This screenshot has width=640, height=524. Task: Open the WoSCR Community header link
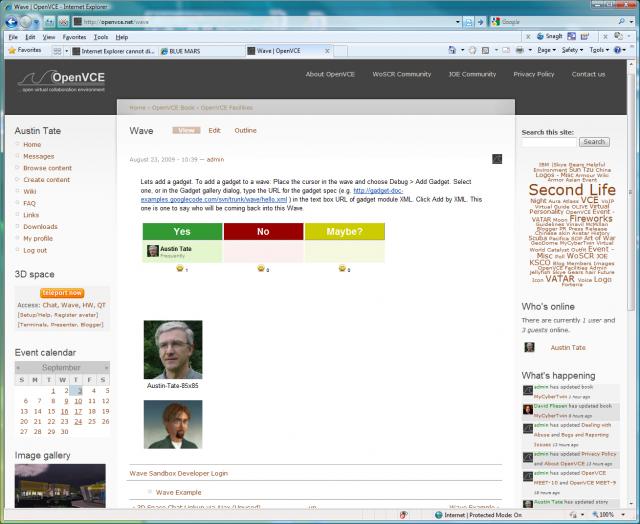point(402,74)
